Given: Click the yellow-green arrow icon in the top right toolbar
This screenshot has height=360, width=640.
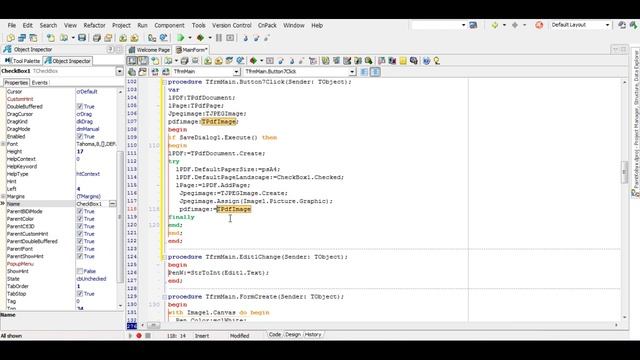Looking at the screenshot, I should tap(495, 25).
